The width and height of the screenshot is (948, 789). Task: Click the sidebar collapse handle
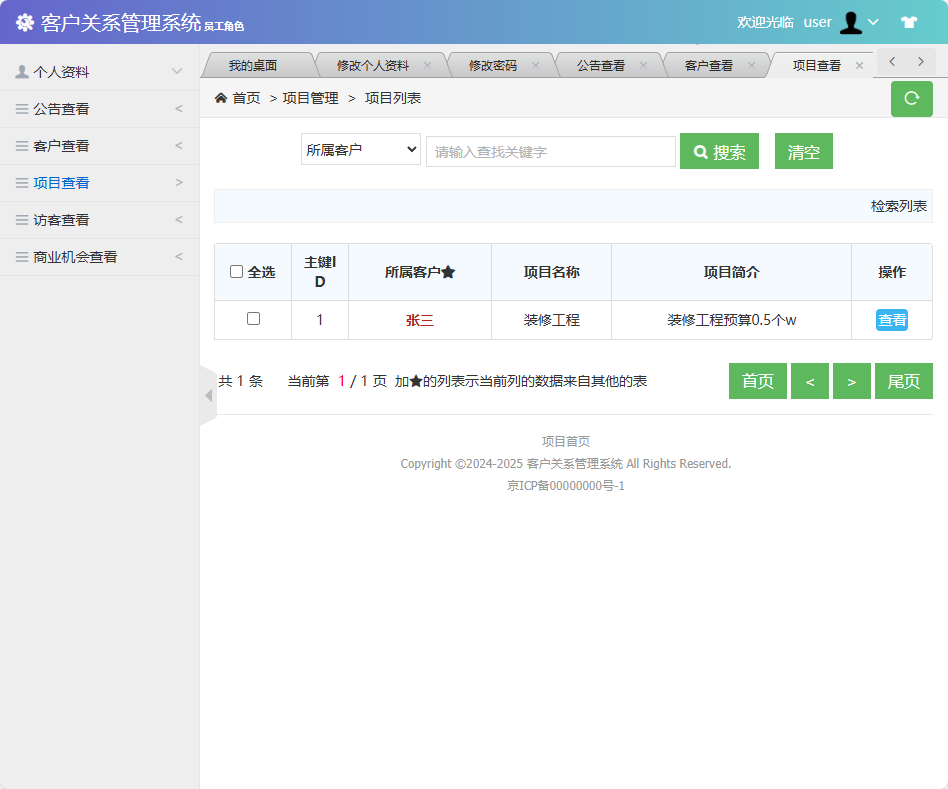[x=206, y=396]
